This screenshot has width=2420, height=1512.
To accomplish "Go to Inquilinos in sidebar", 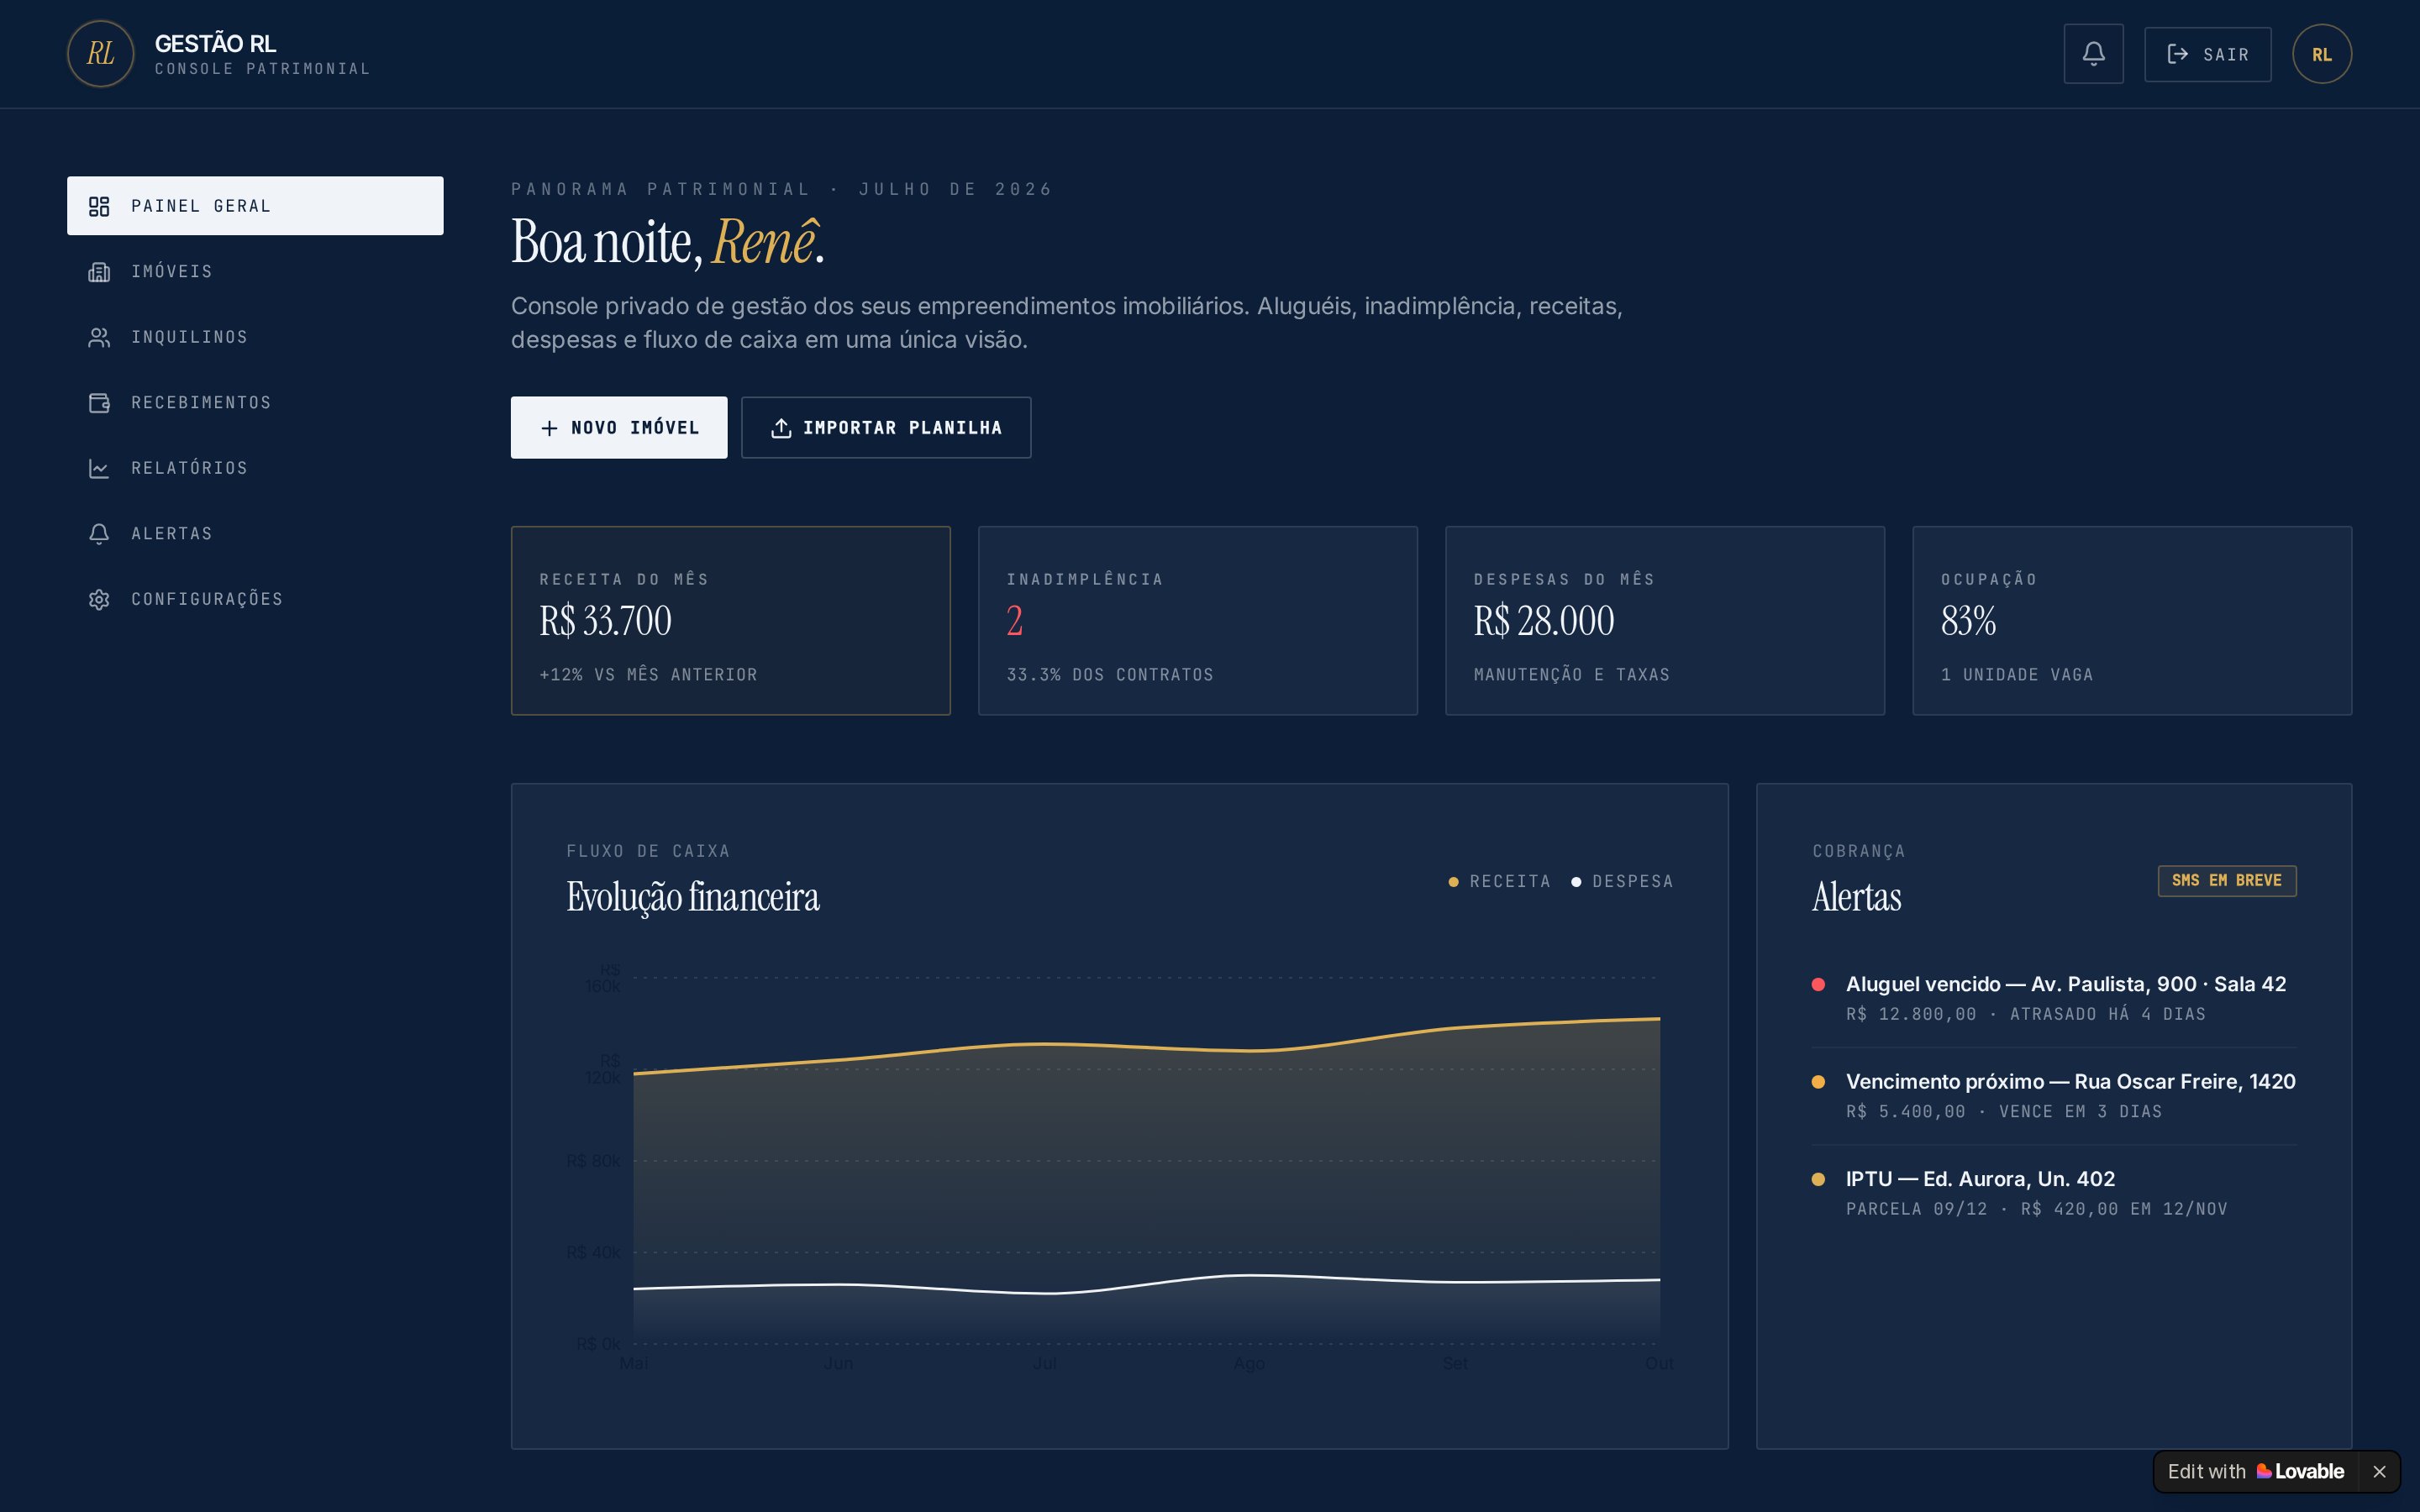I will (x=255, y=337).
